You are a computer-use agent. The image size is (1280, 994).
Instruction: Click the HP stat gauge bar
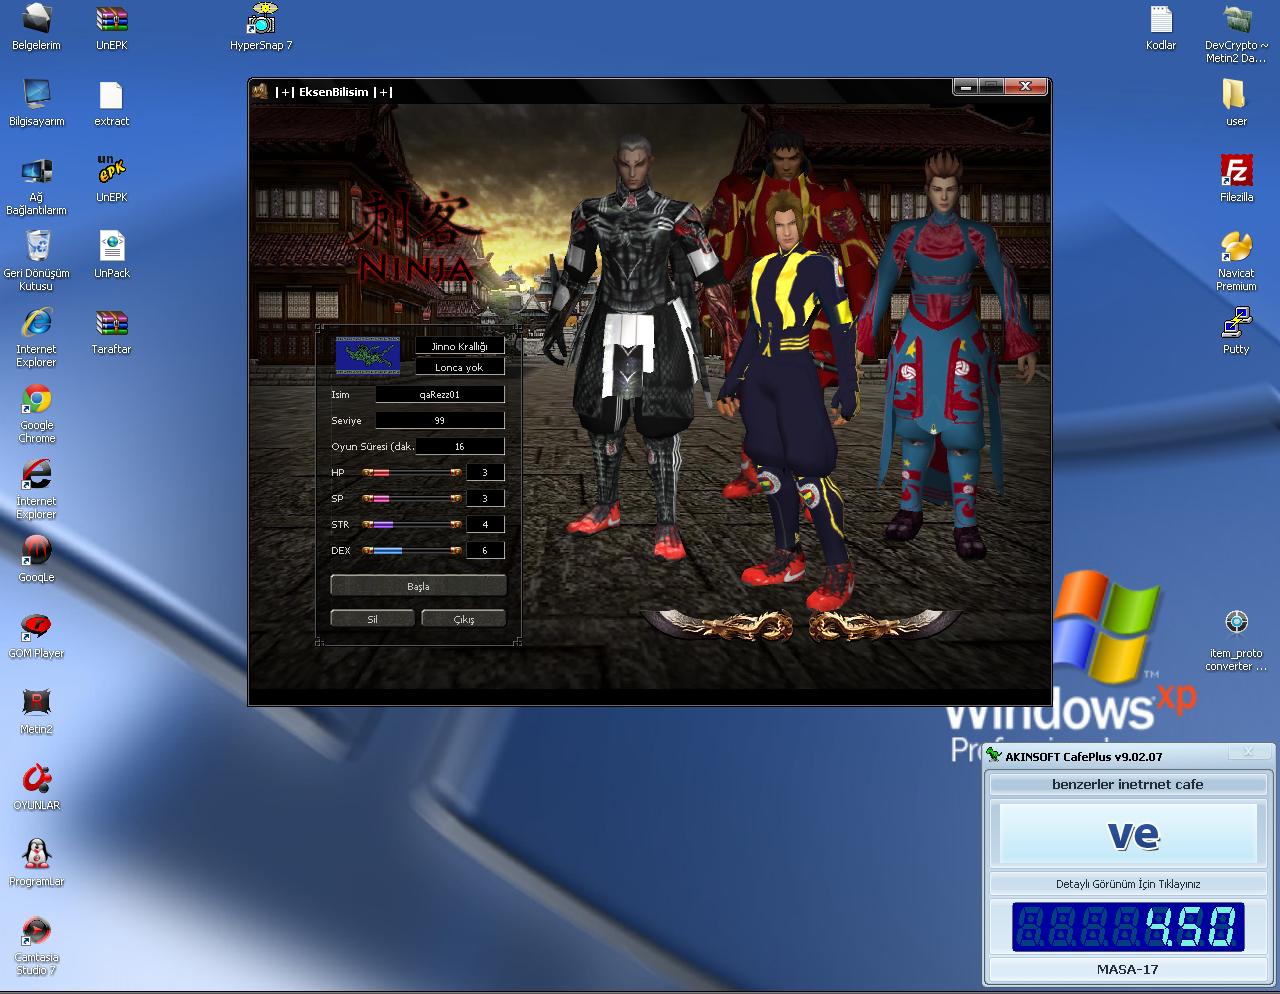[411, 472]
